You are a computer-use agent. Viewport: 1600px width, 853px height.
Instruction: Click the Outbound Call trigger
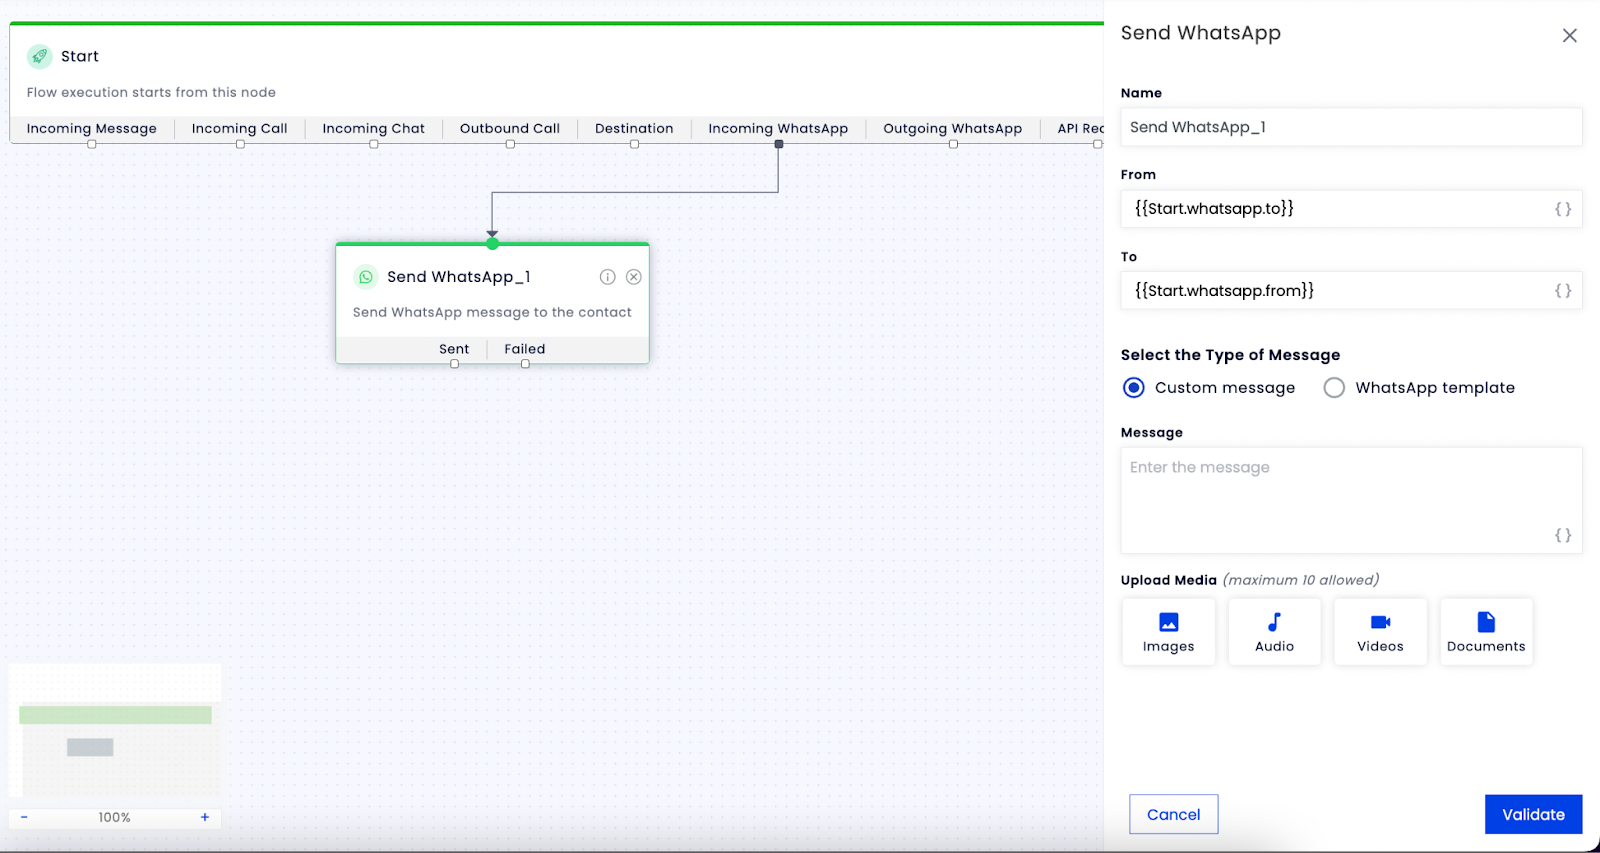(510, 129)
